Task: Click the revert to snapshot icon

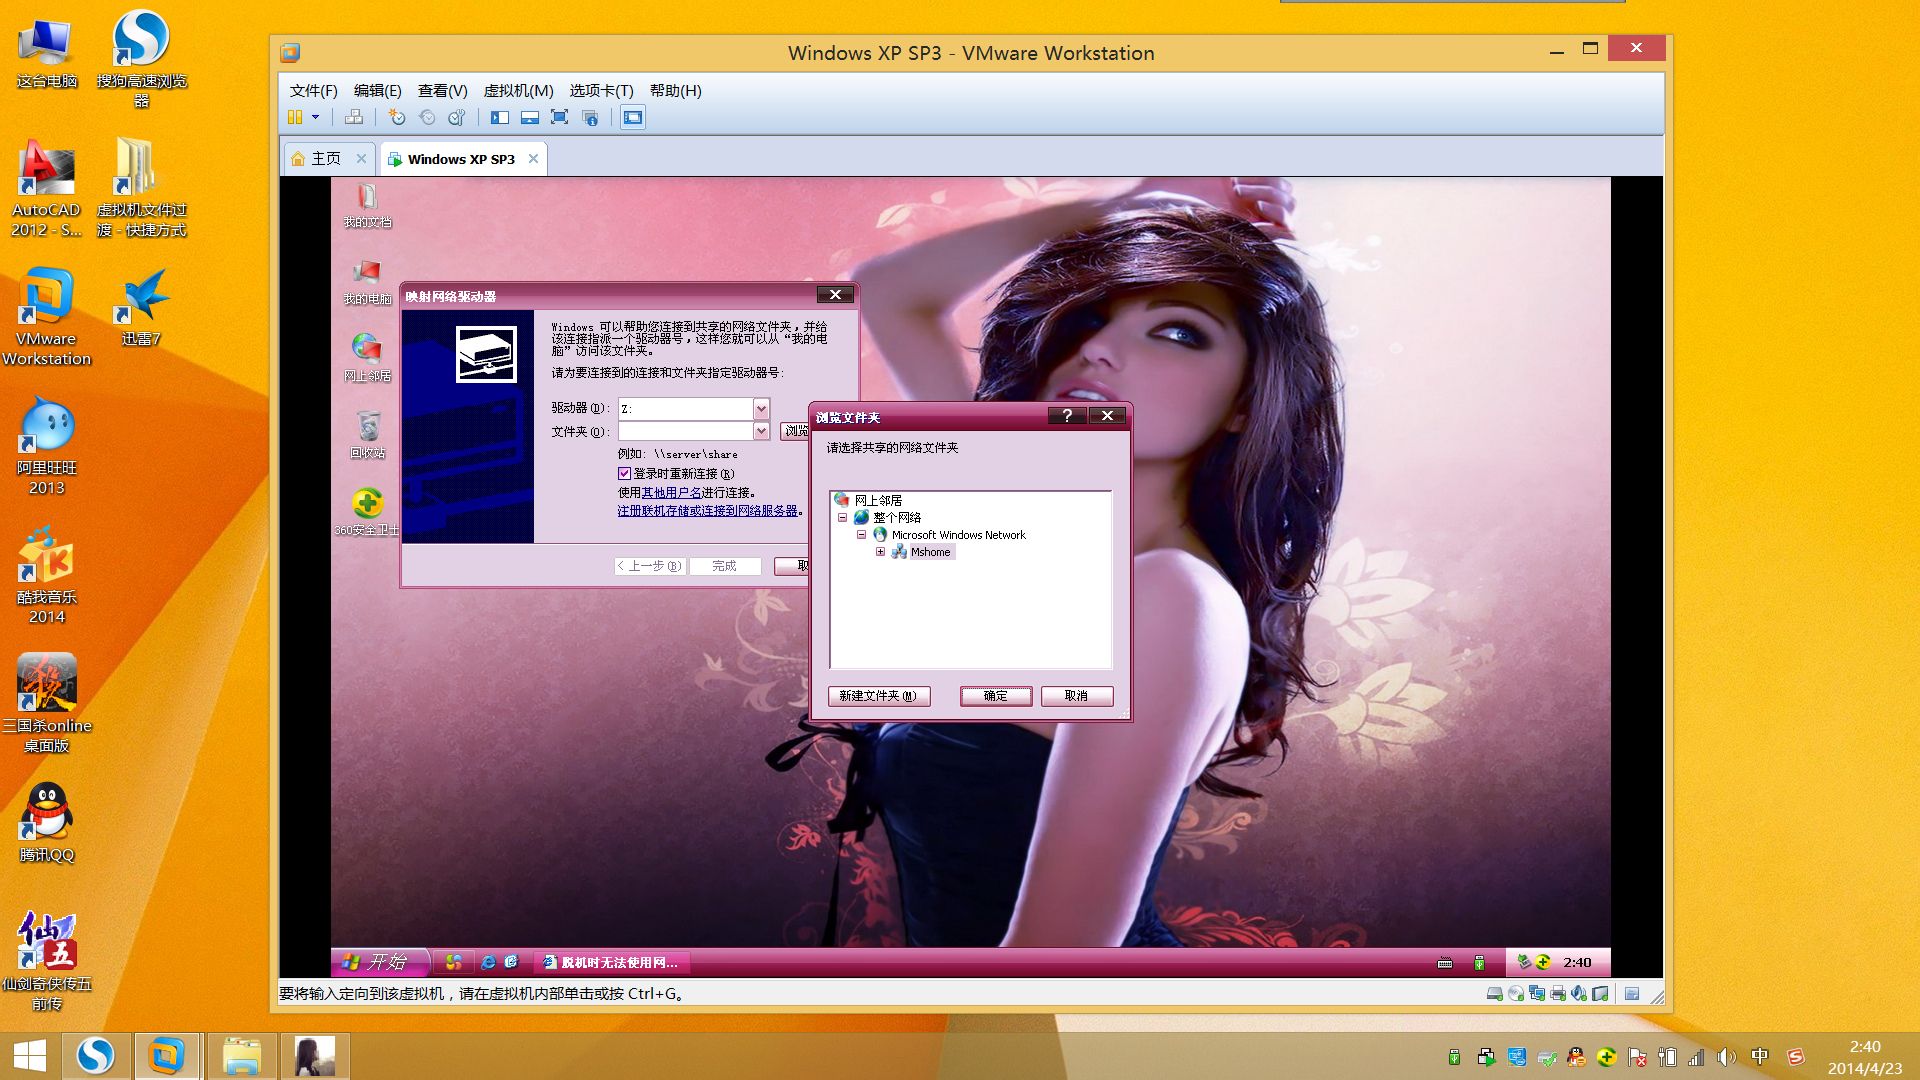Action: 427,118
